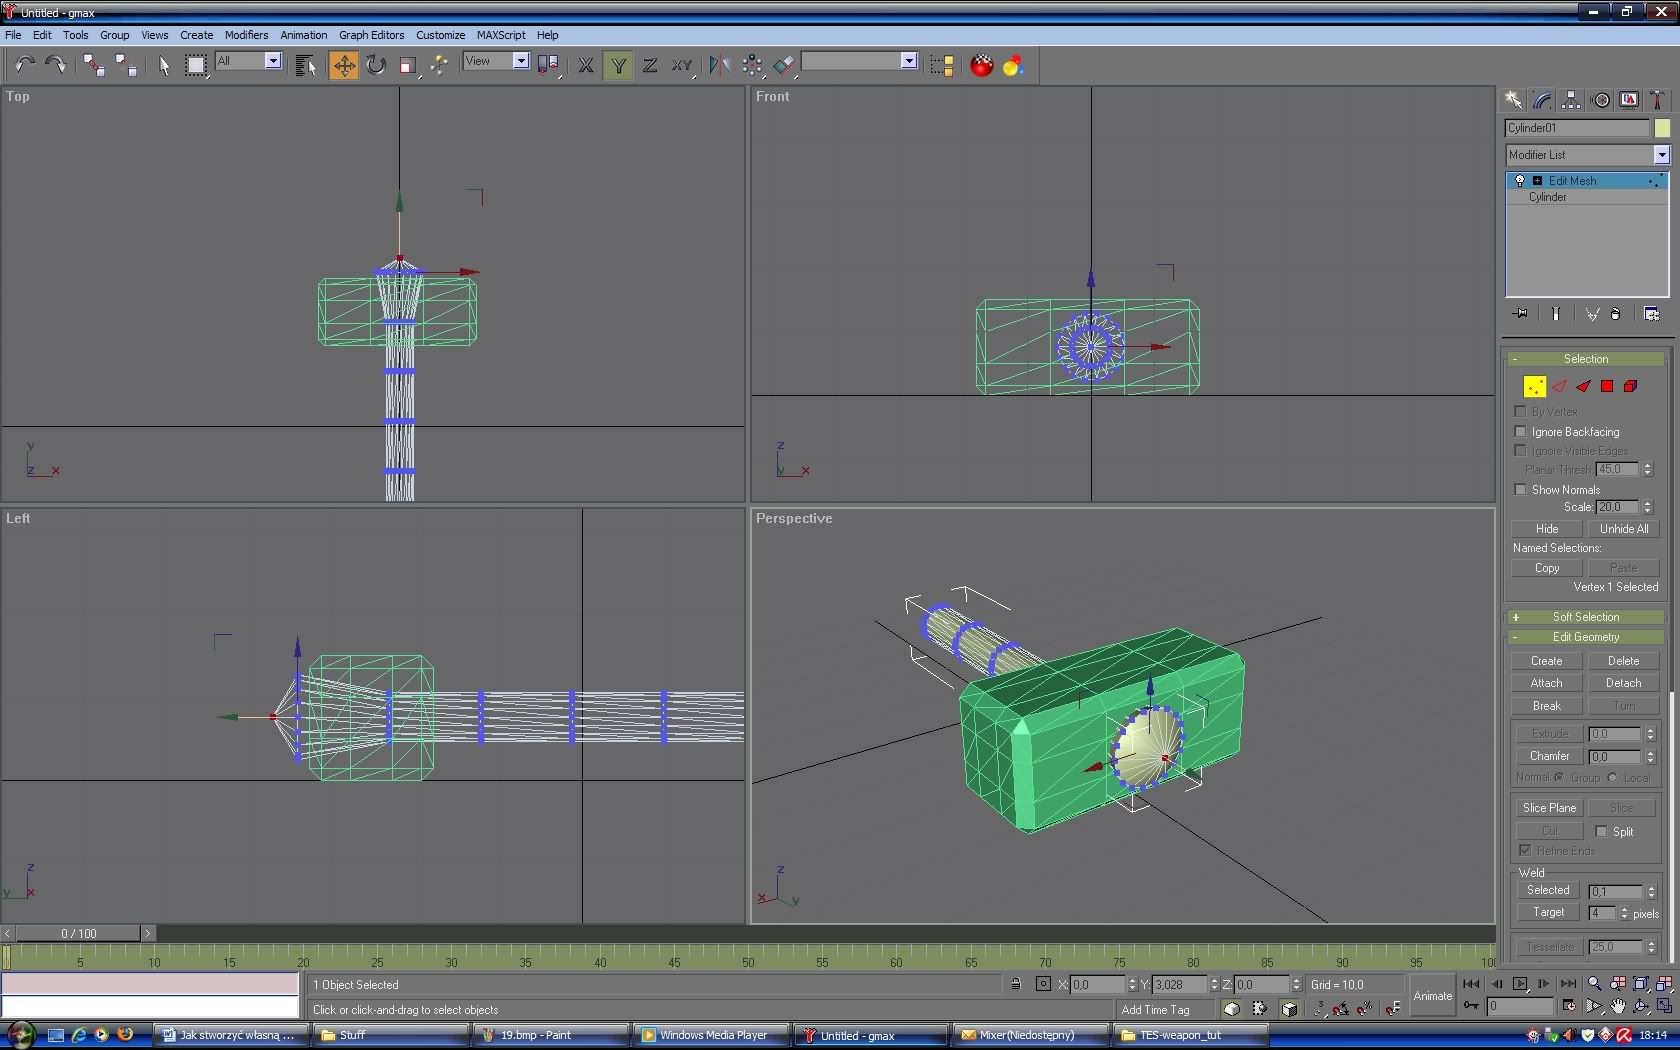Enable the Split checkbox
The image size is (1680, 1050).
click(x=1601, y=832)
